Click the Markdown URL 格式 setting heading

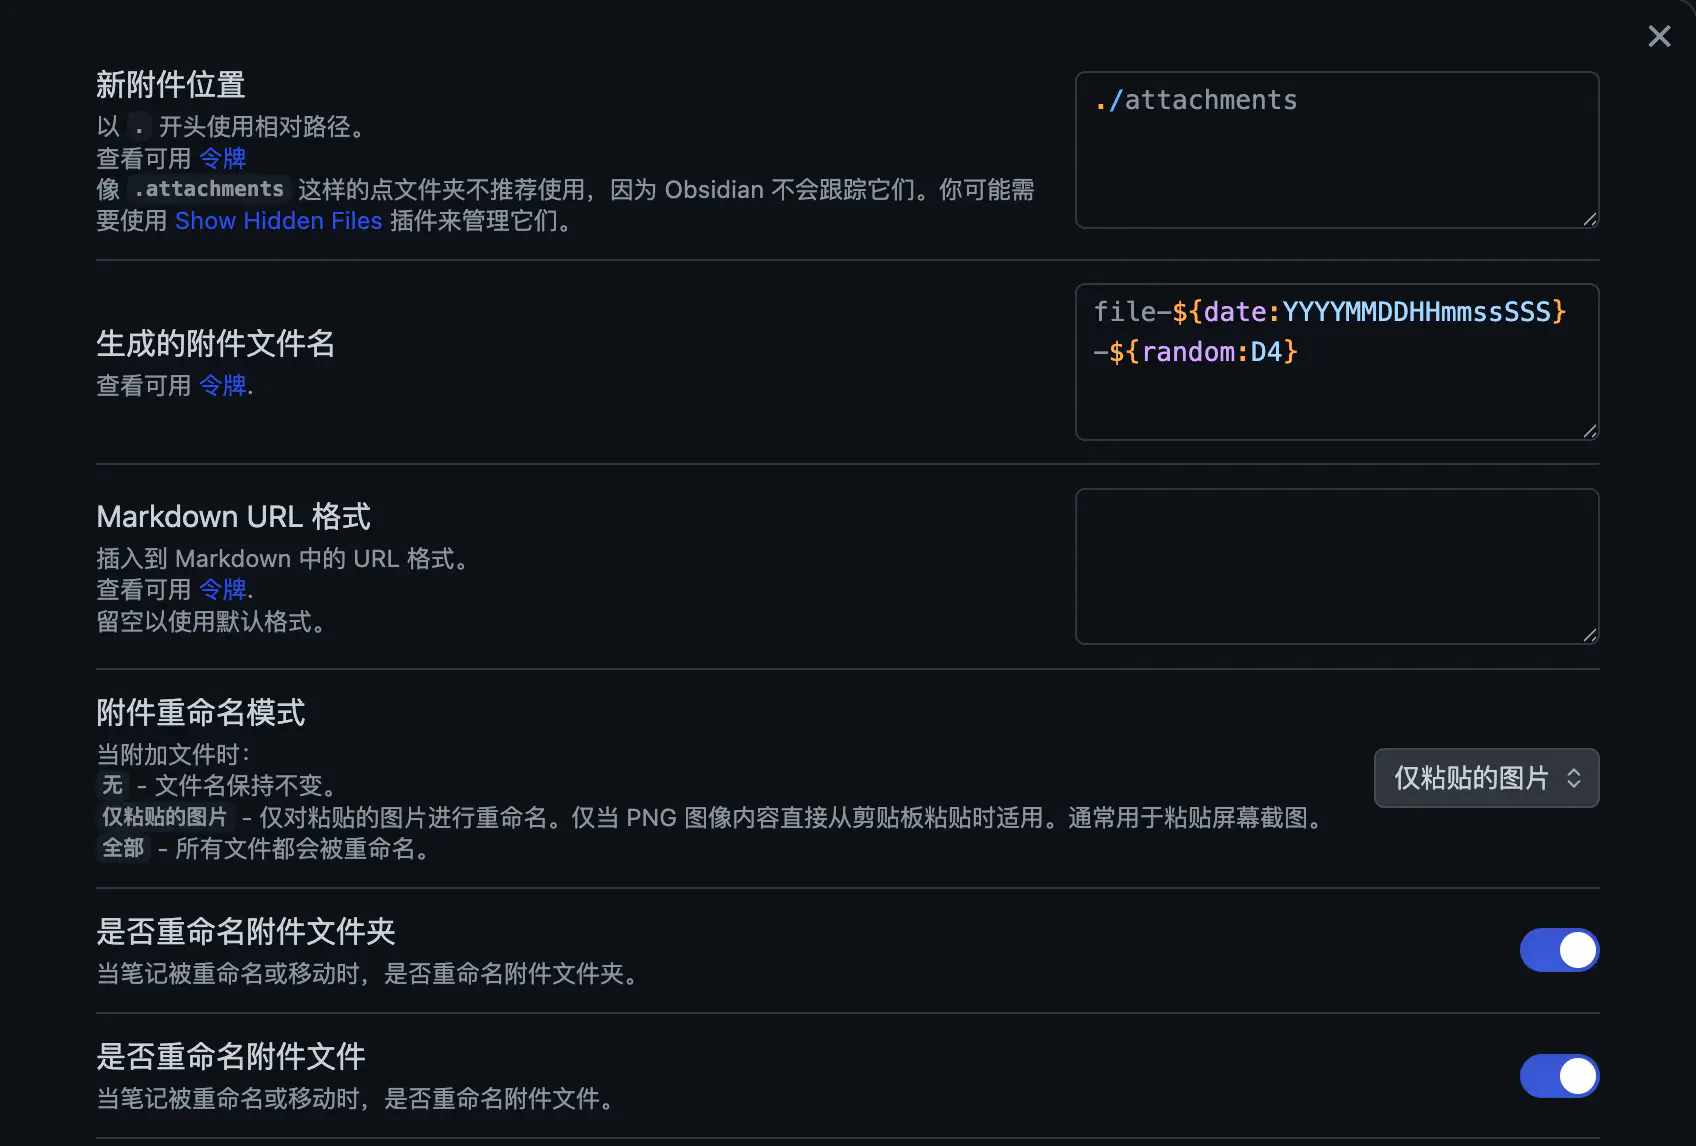tap(233, 517)
